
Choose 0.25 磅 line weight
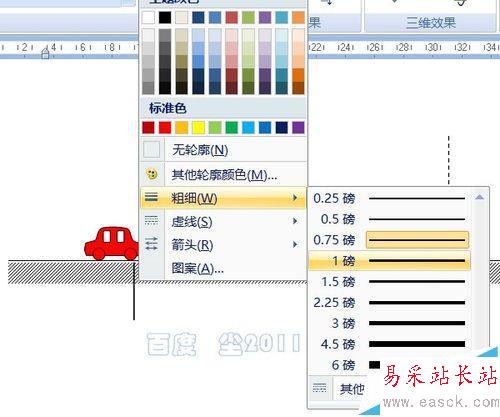[389, 198]
